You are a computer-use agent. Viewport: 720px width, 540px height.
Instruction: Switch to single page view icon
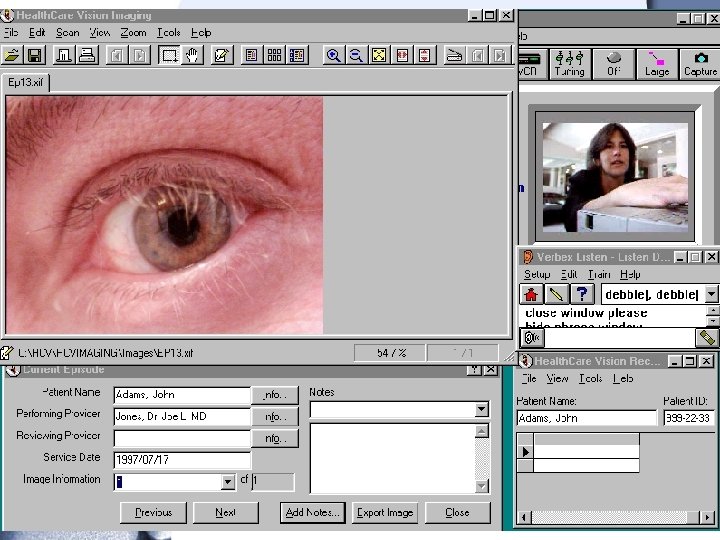pos(251,56)
